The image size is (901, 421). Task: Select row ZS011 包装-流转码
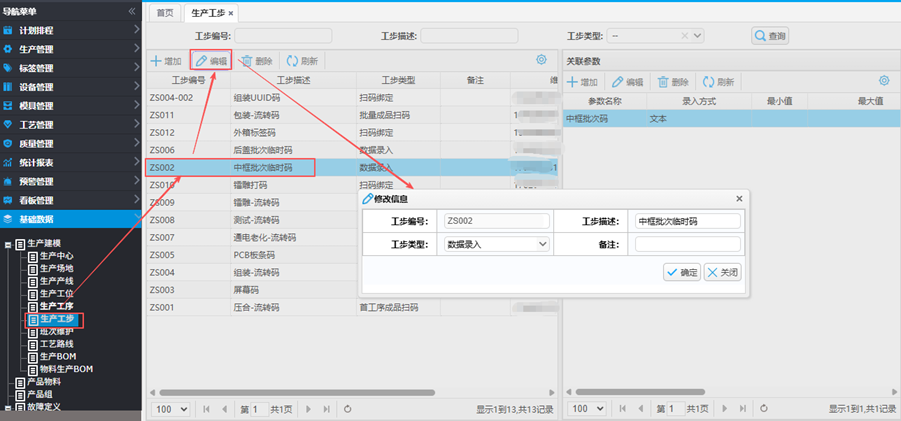coord(352,115)
